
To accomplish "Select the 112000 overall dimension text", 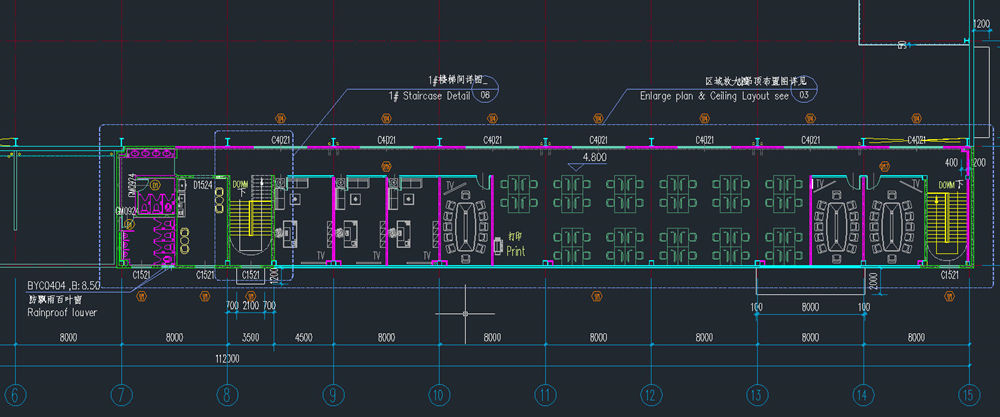I will pyautogui.click(x=226, y=360).
